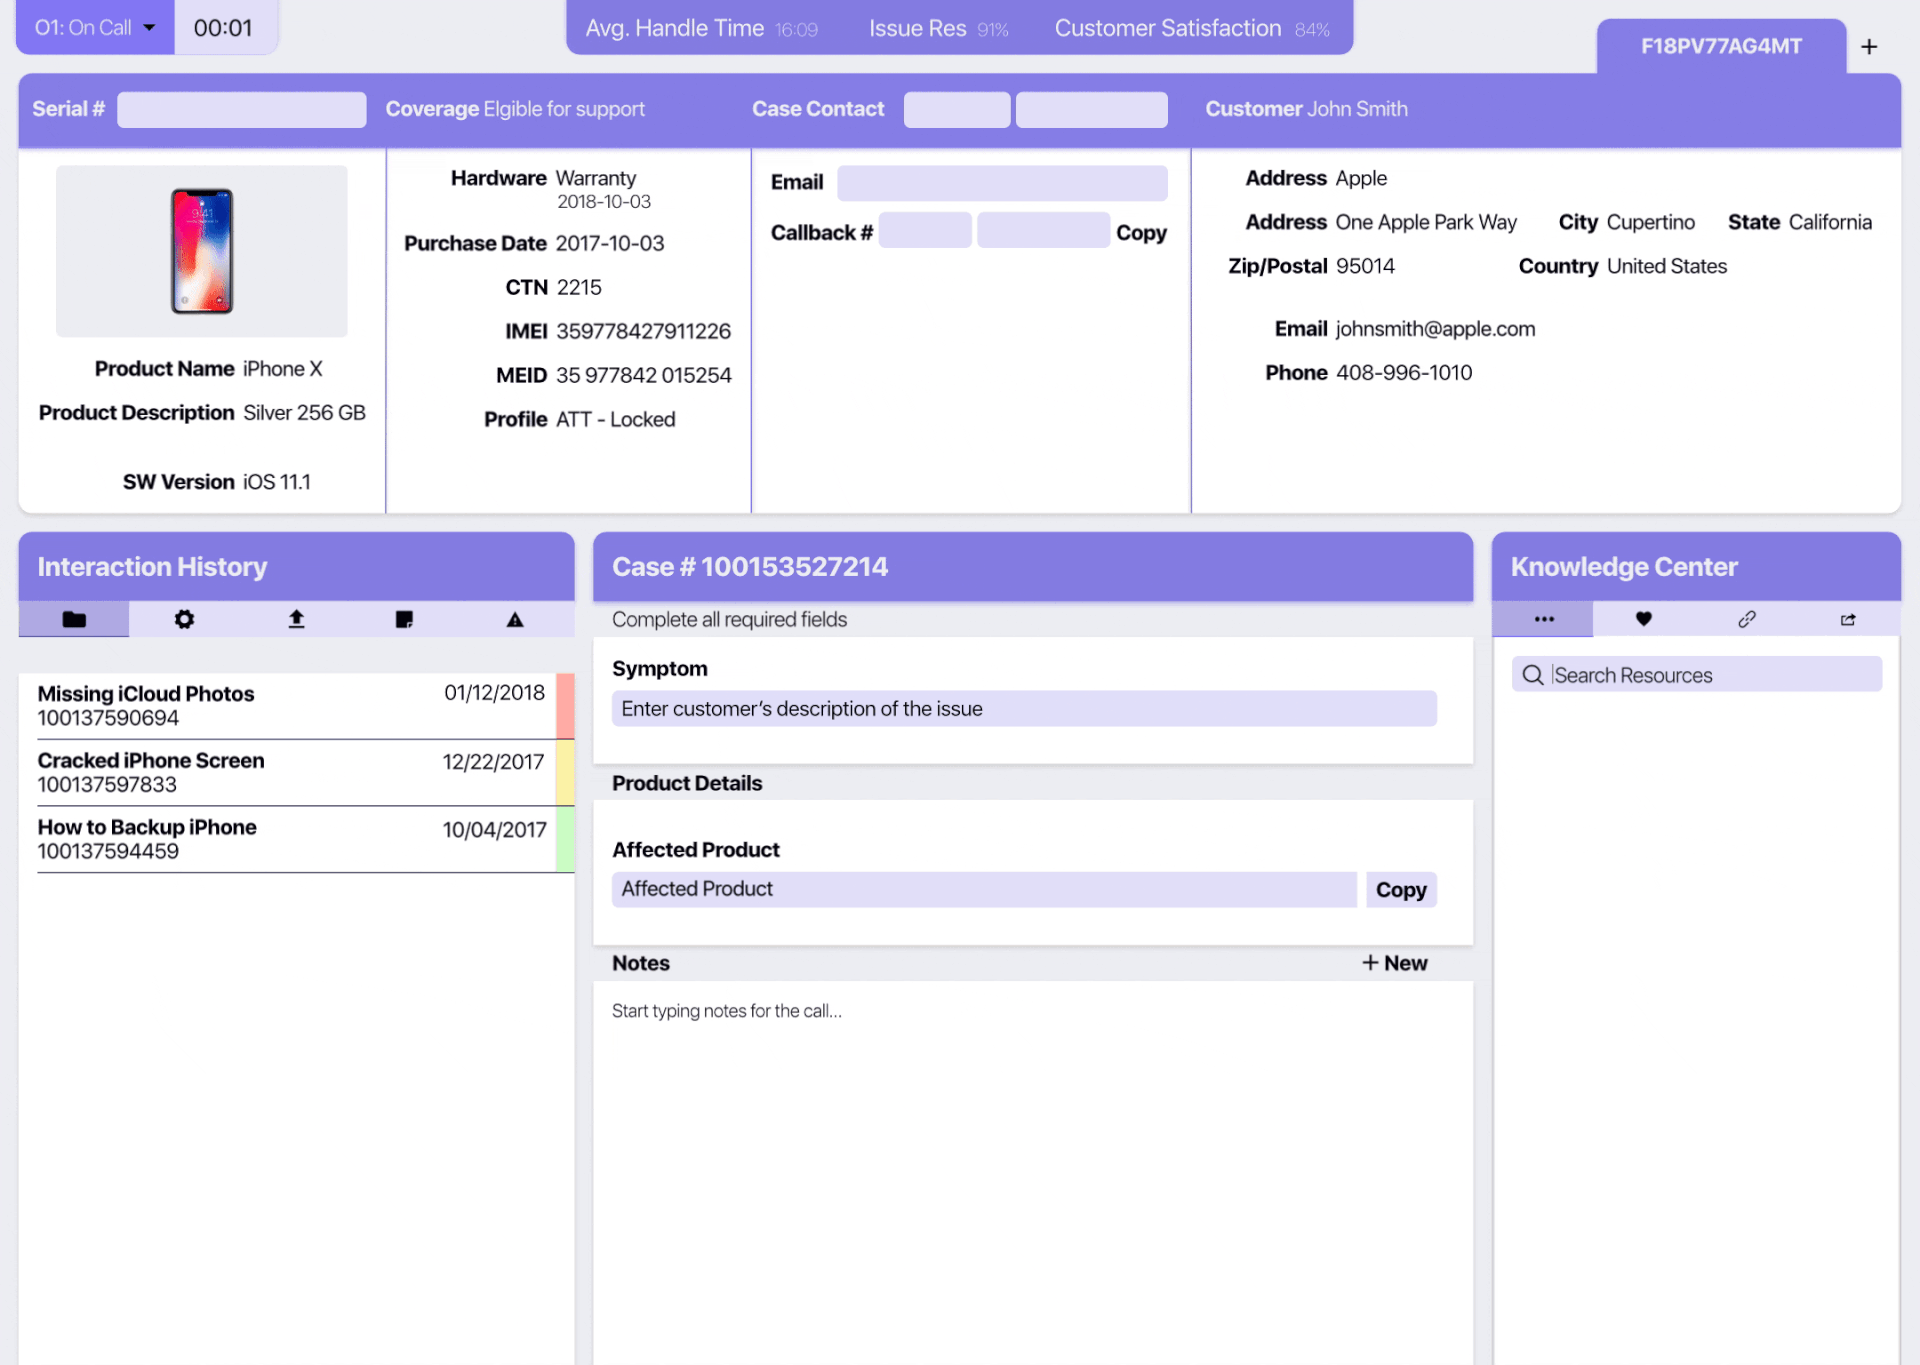Add a new tab with plus icon
Screen dimensions: 1920x1365
point(1868,47)
